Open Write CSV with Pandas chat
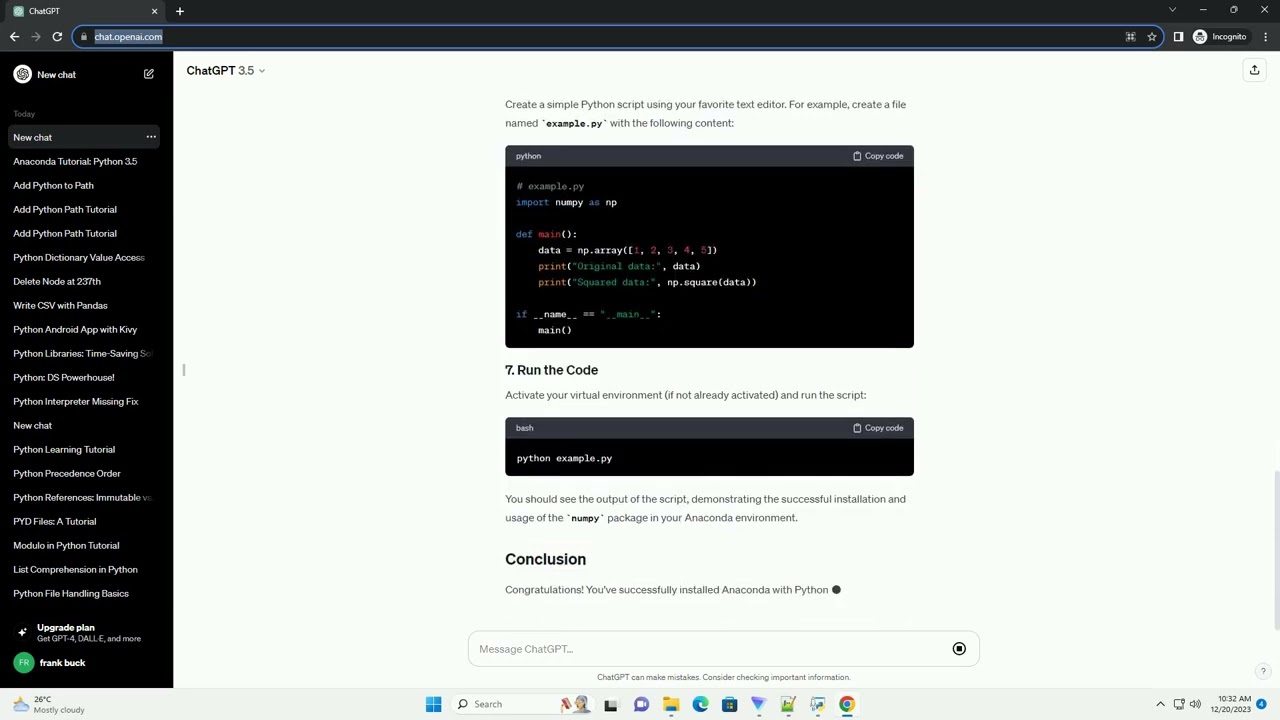Screen dimensions: 1280x720 60,305
